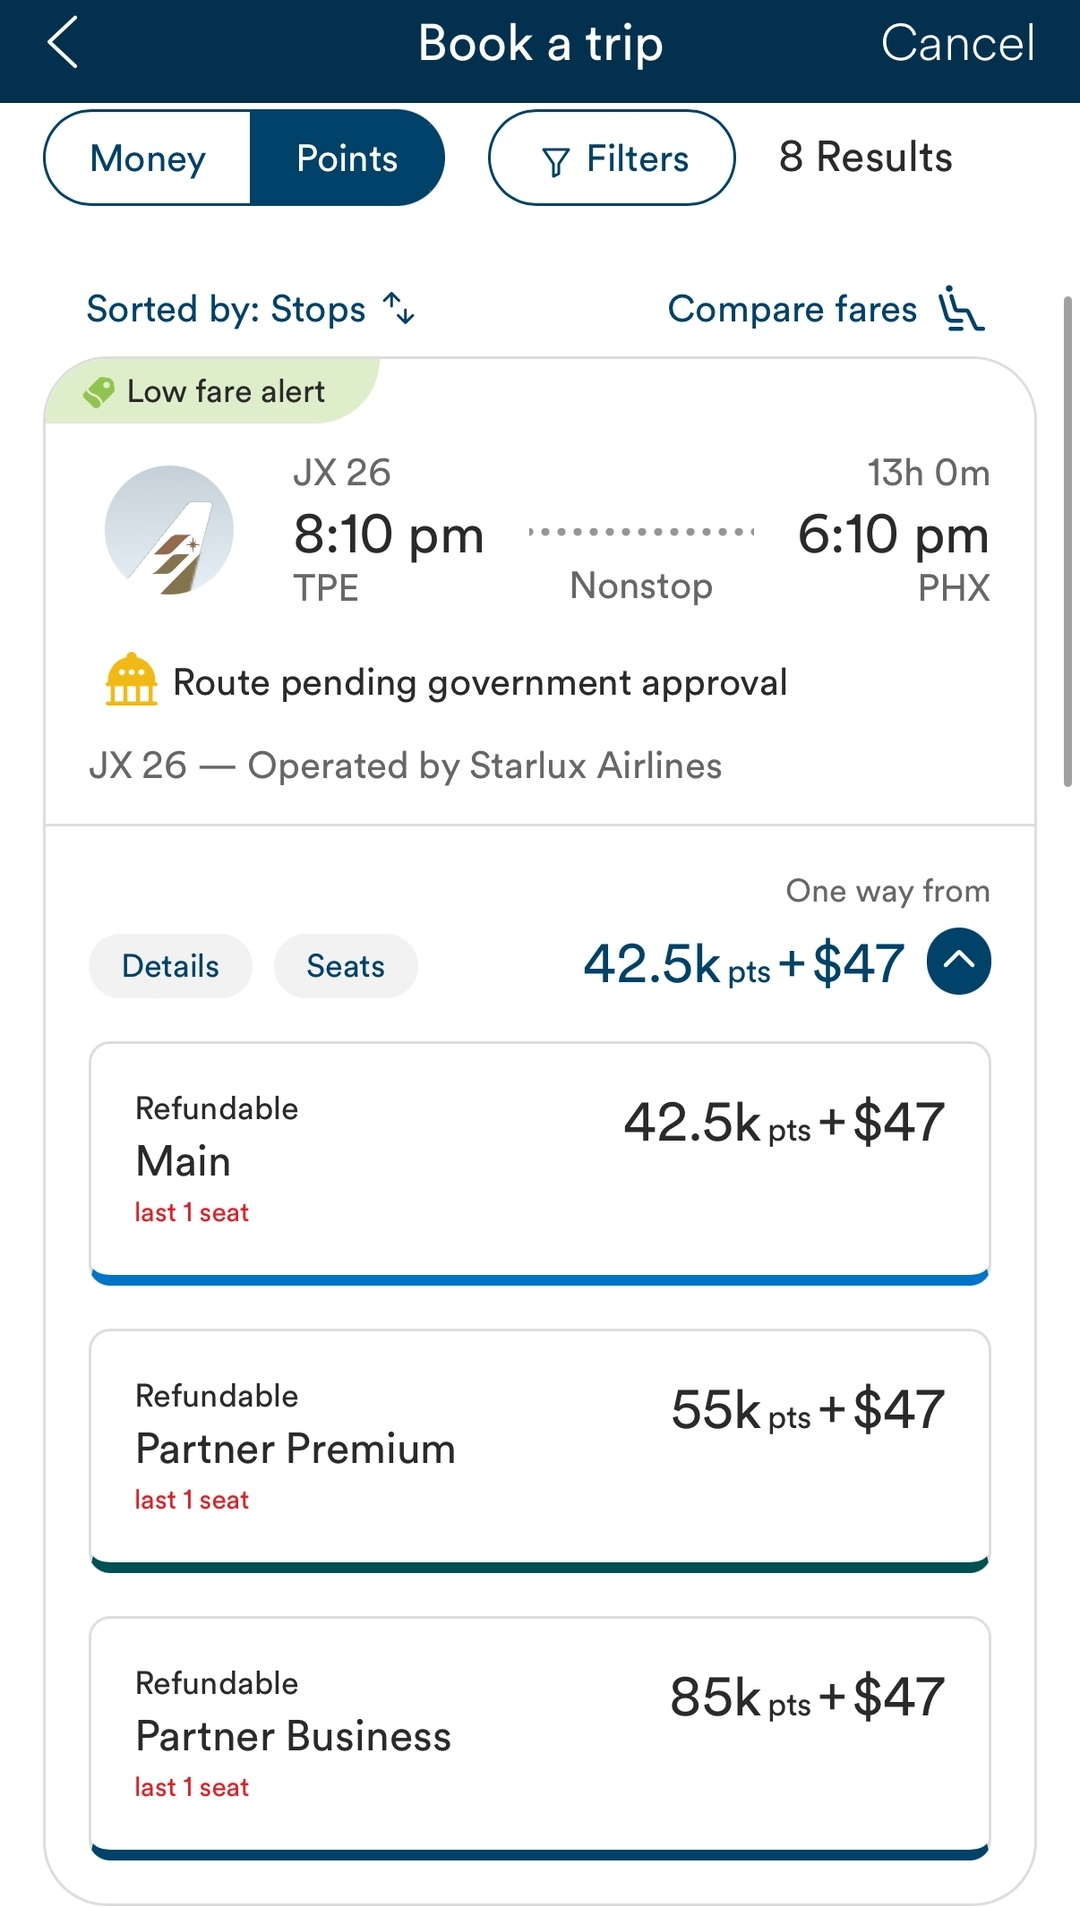Tap the sort arrows icon
Image resolution: width=1080 pixels, height=1907 pixels.
coord(399,309)
